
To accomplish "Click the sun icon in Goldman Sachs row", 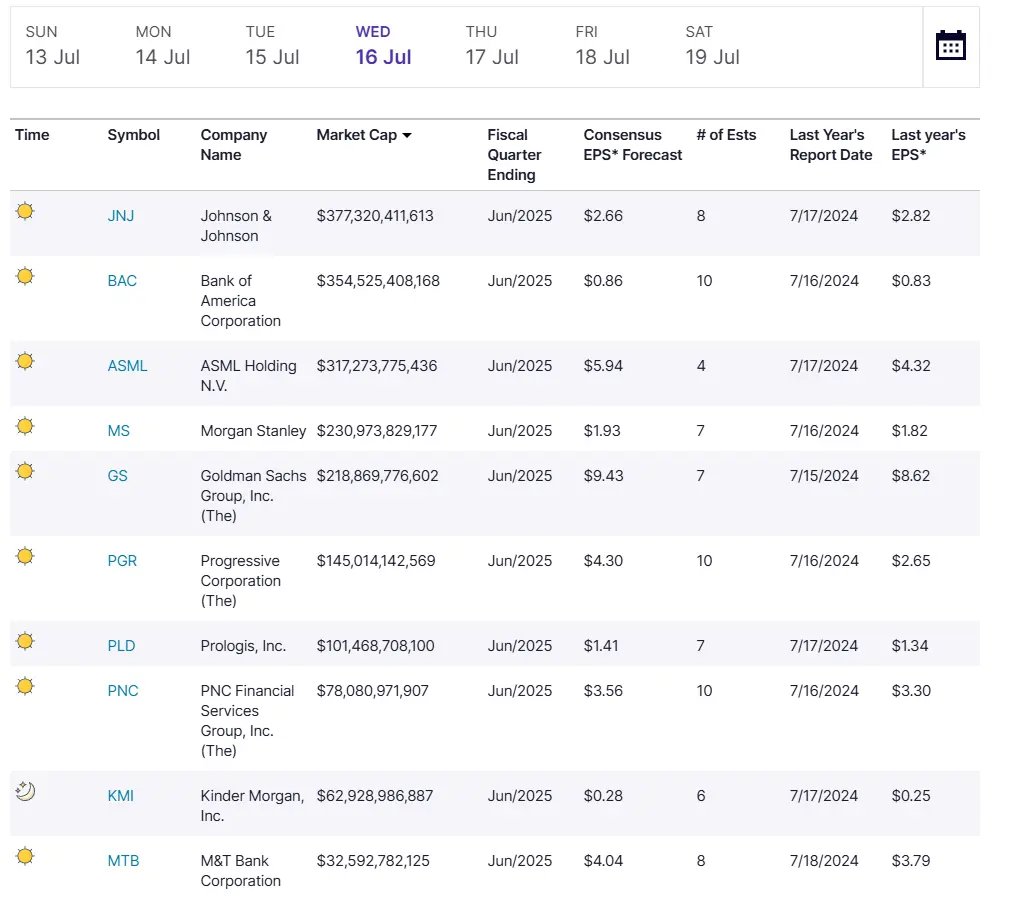I will click(25, 471).
